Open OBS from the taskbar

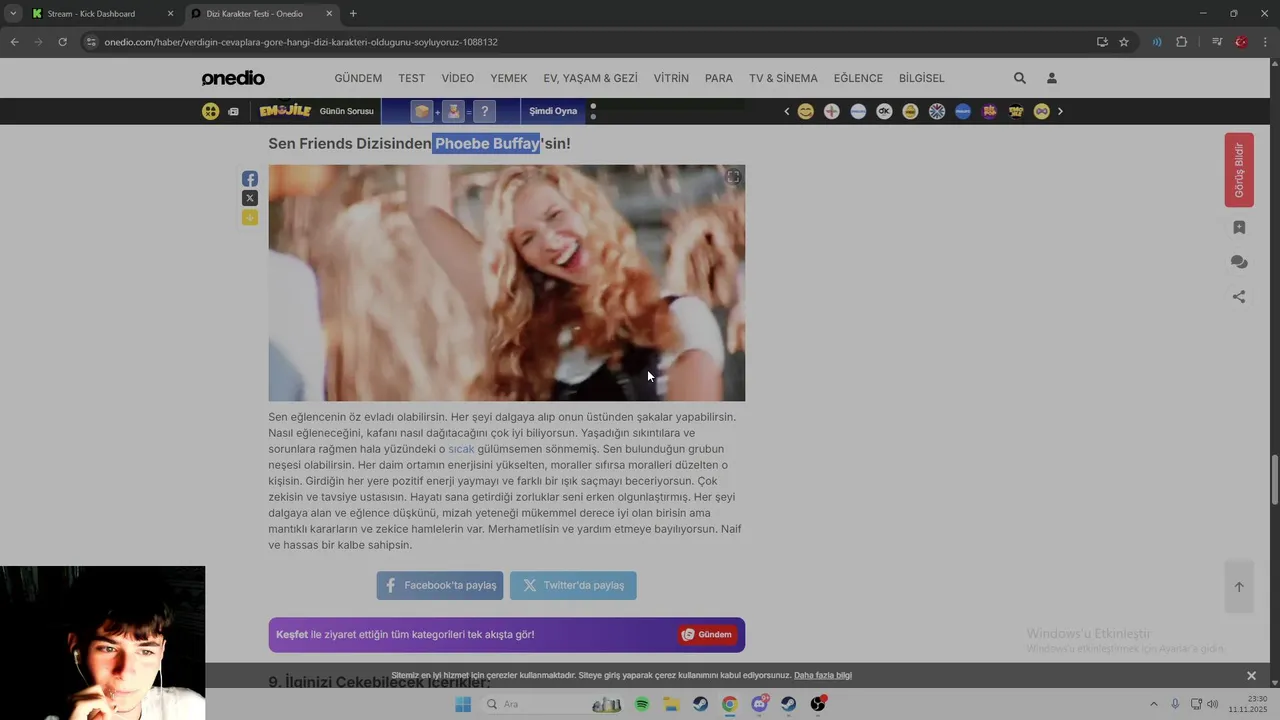click(x=818, y=704)
